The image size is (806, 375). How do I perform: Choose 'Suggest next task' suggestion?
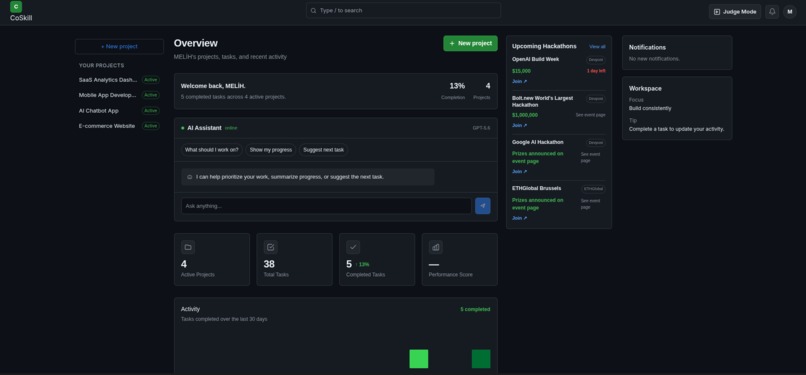click(x=323, y=150)
